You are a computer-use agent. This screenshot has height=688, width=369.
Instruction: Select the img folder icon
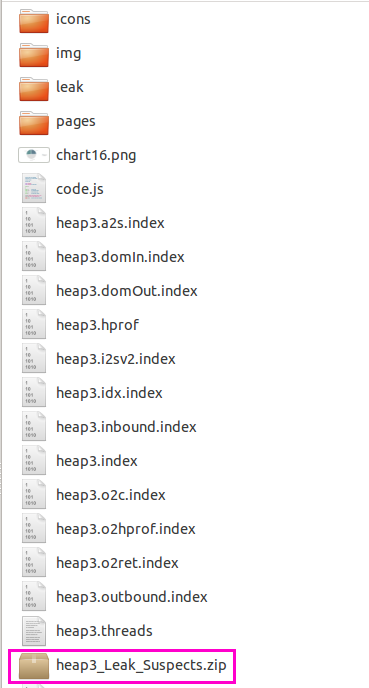[34, 54]
